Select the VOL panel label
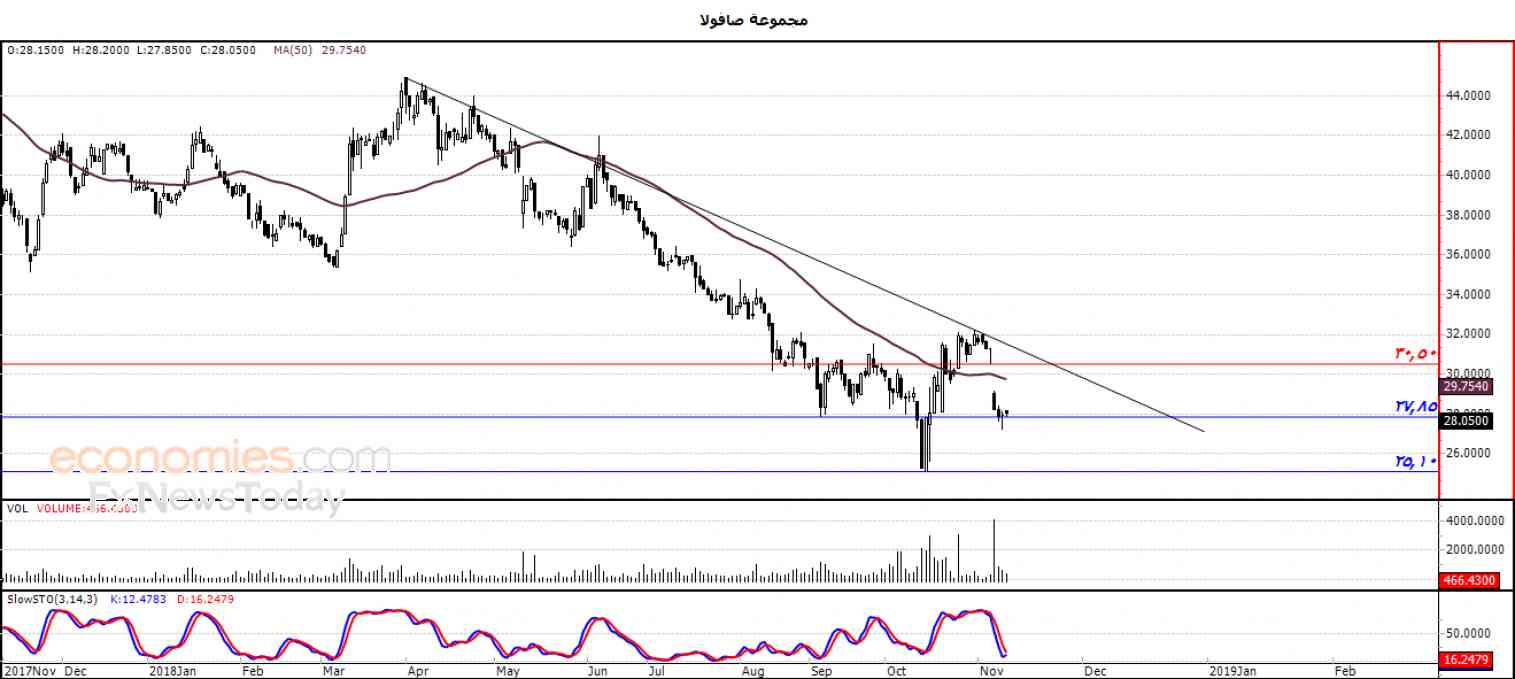 pos(16,508)
